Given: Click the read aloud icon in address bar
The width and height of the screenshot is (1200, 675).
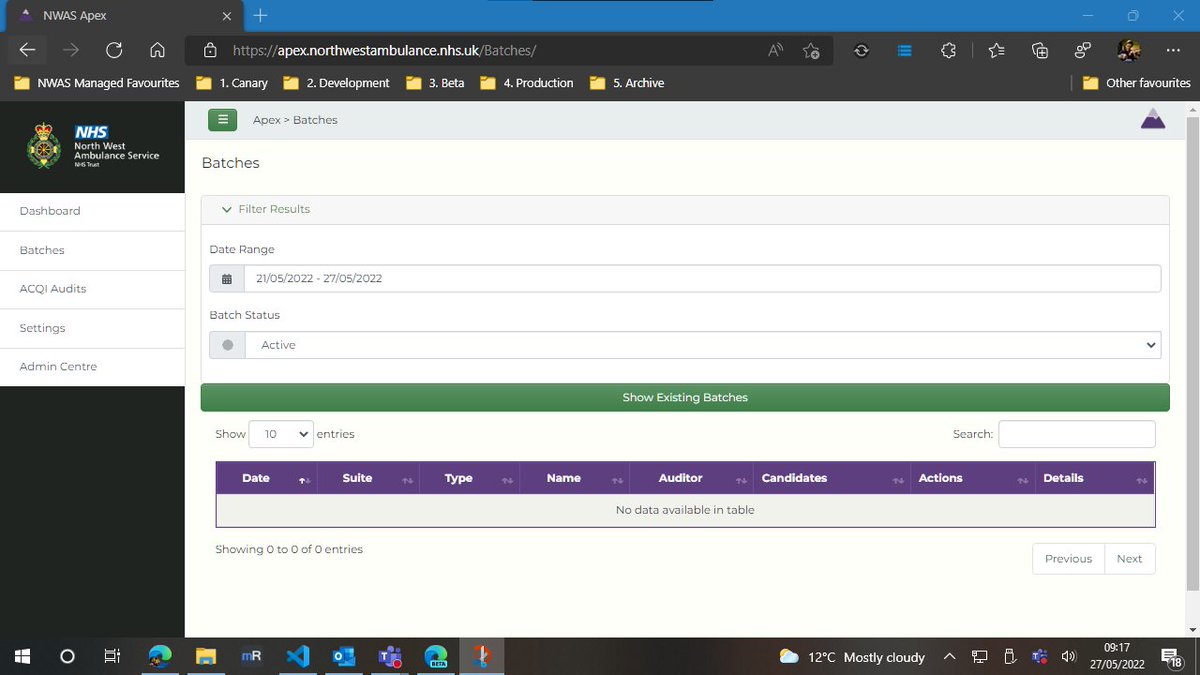Looking at the screenshot, I should tap(775, 50).
